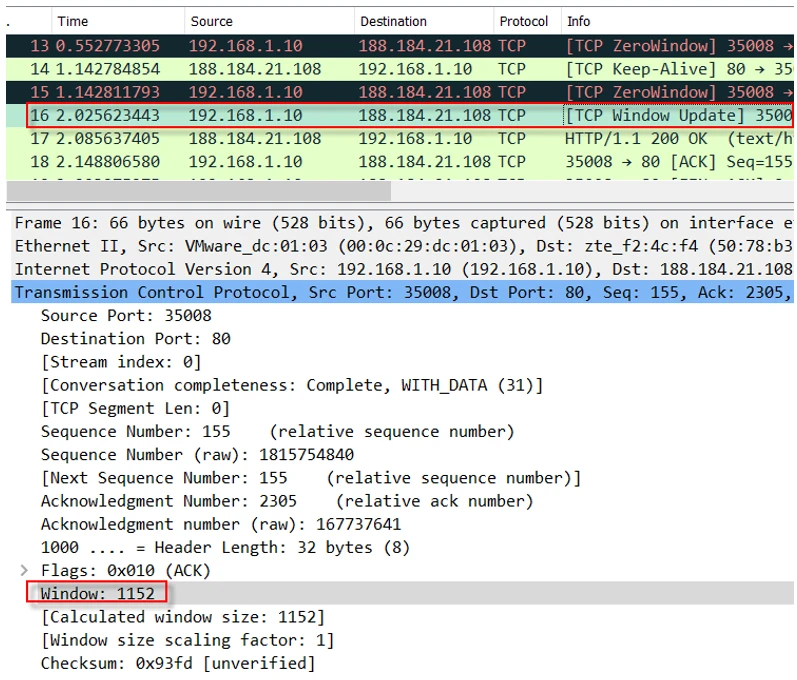Select packet 15 TCP ZeroWindow row

pyautogui.click(x=400, y=92)
